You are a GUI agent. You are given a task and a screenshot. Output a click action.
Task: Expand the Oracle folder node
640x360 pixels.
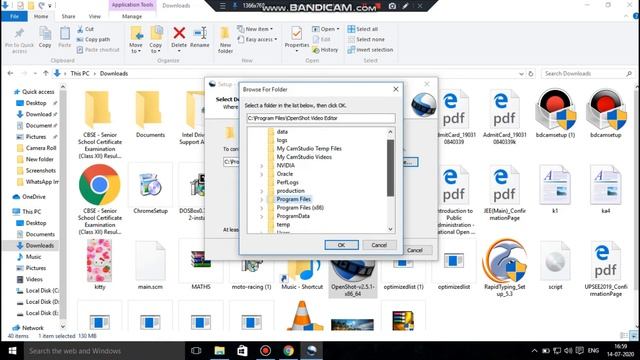tap(262, 174)
